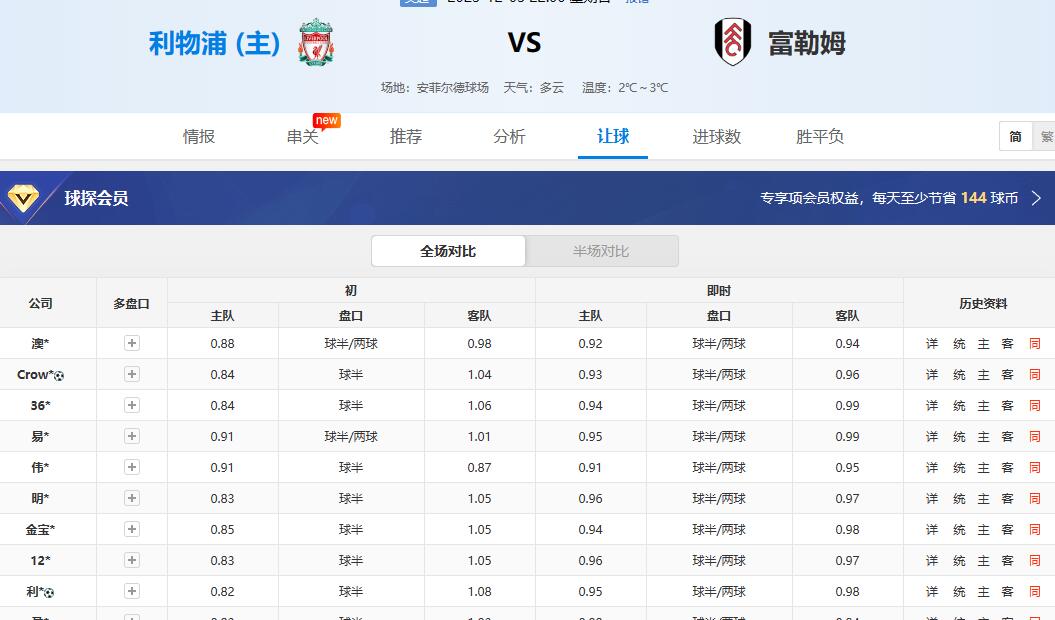The height and width of the screenshot is (620, 1055).
Task: Switch to the 推荐 tab
Action: pyautogui.click(x=406, y=137)
